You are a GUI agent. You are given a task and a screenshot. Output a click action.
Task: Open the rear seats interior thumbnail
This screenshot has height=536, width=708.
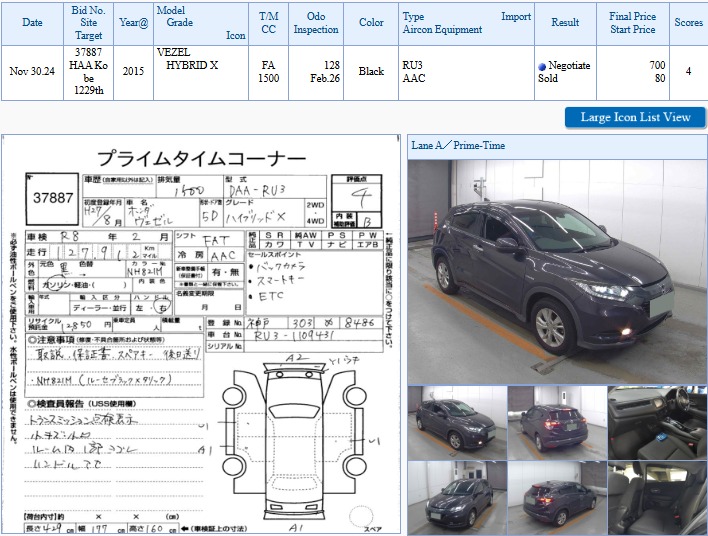[657, 497]
